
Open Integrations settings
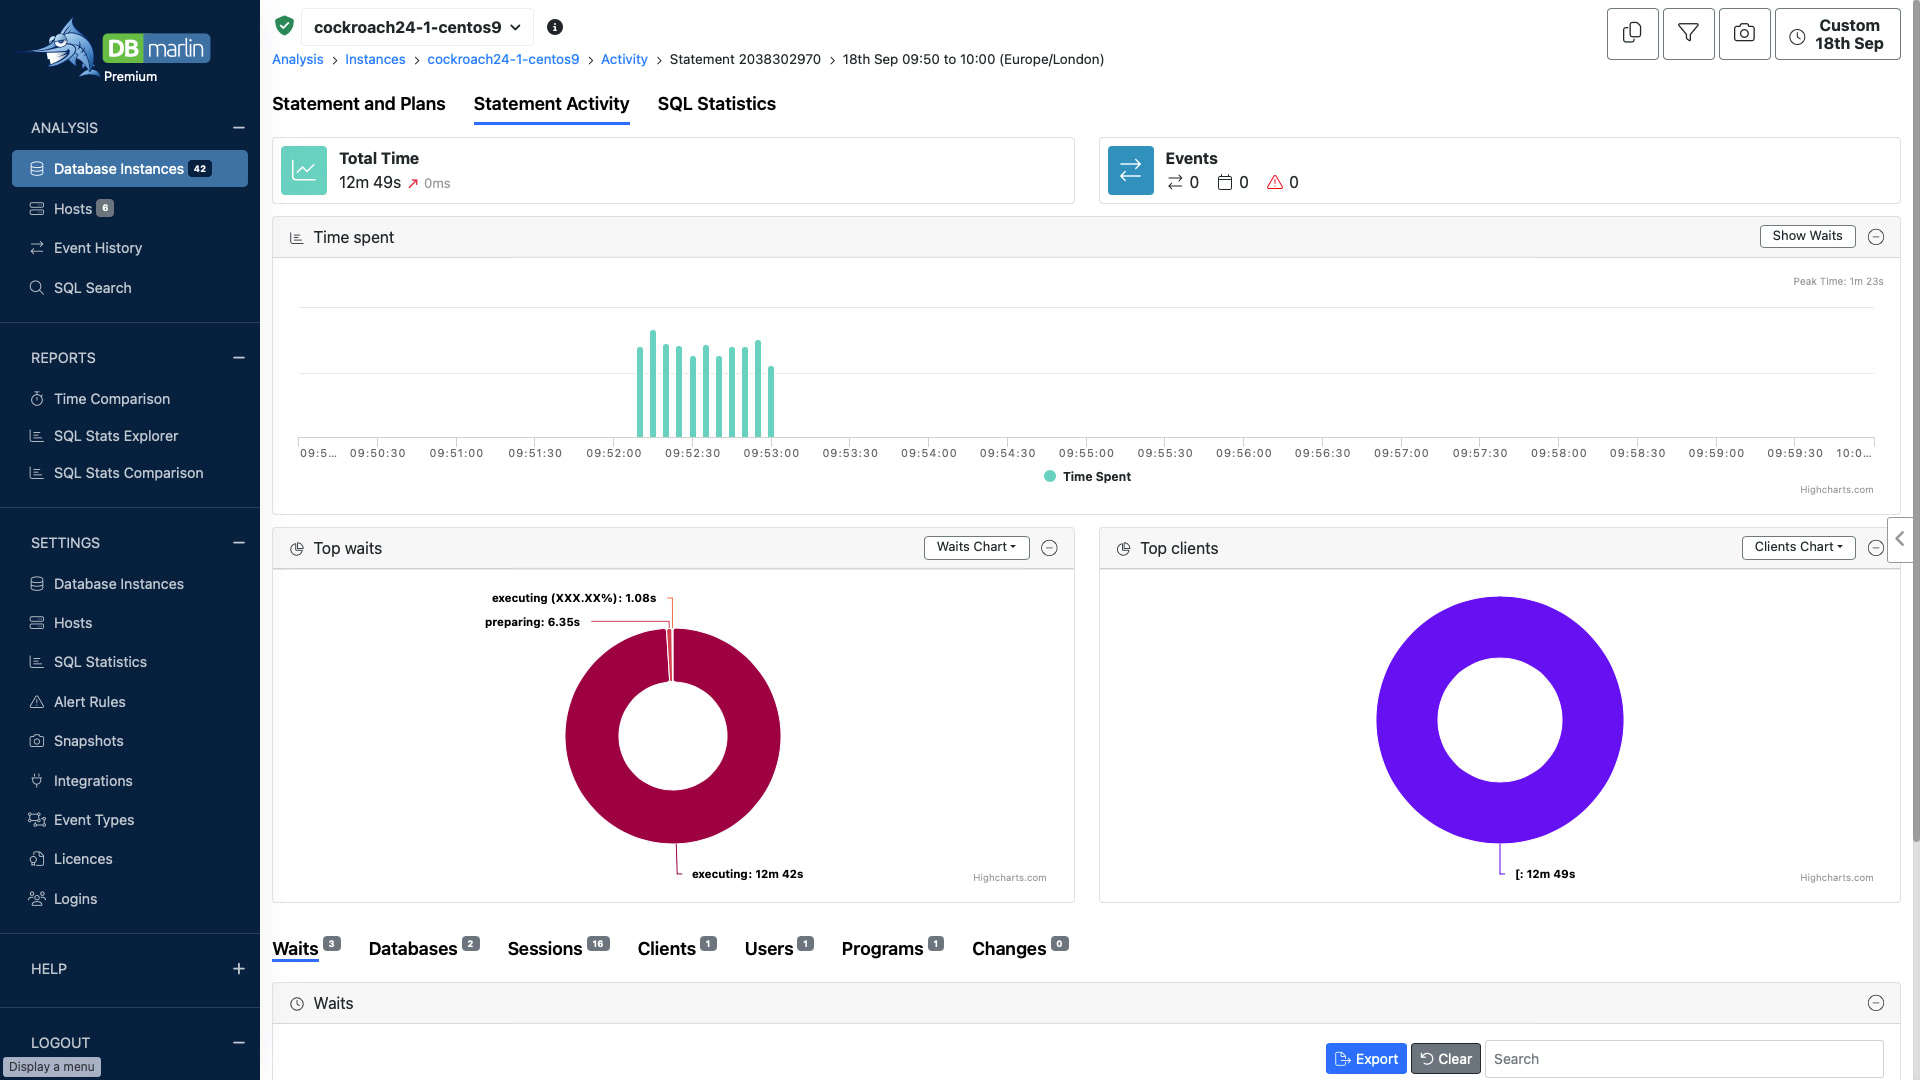click(x=92, y=781)
